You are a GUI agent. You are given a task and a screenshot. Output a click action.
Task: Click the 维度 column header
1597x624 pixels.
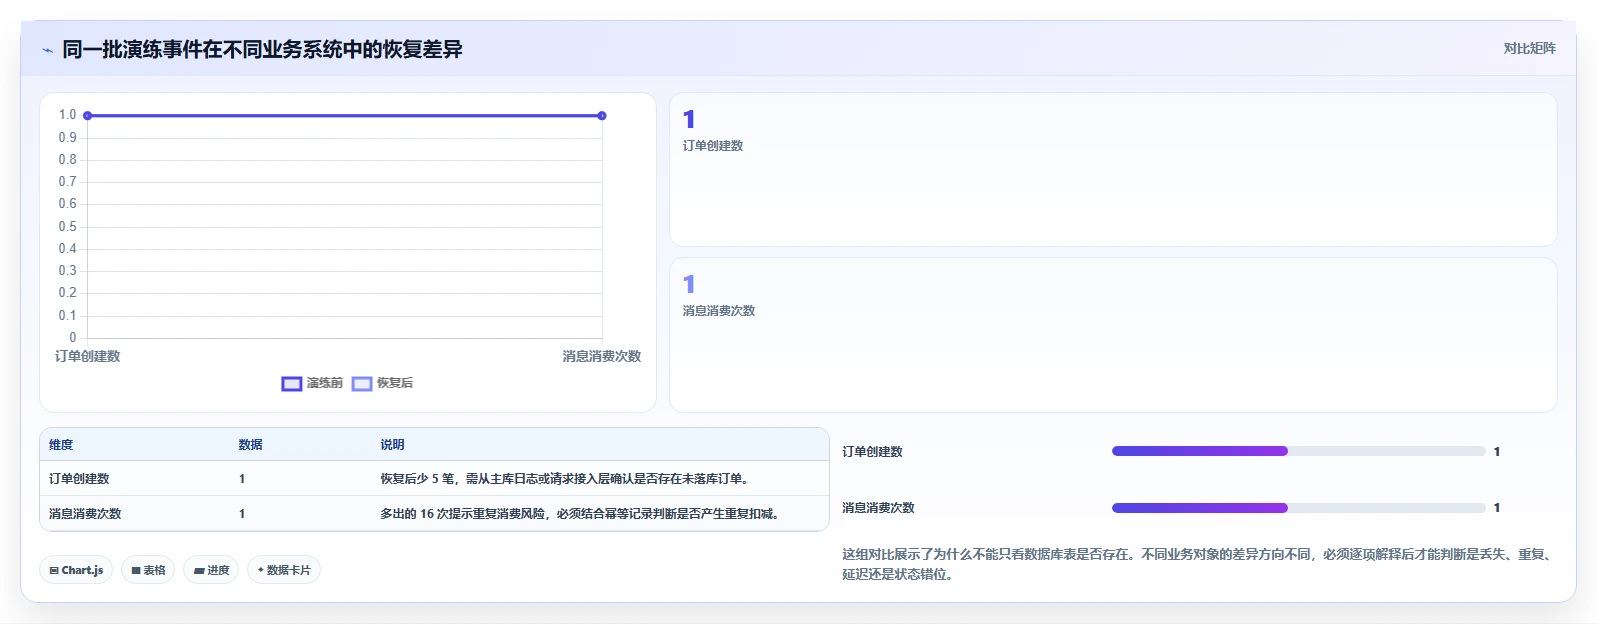coord(61,445)
